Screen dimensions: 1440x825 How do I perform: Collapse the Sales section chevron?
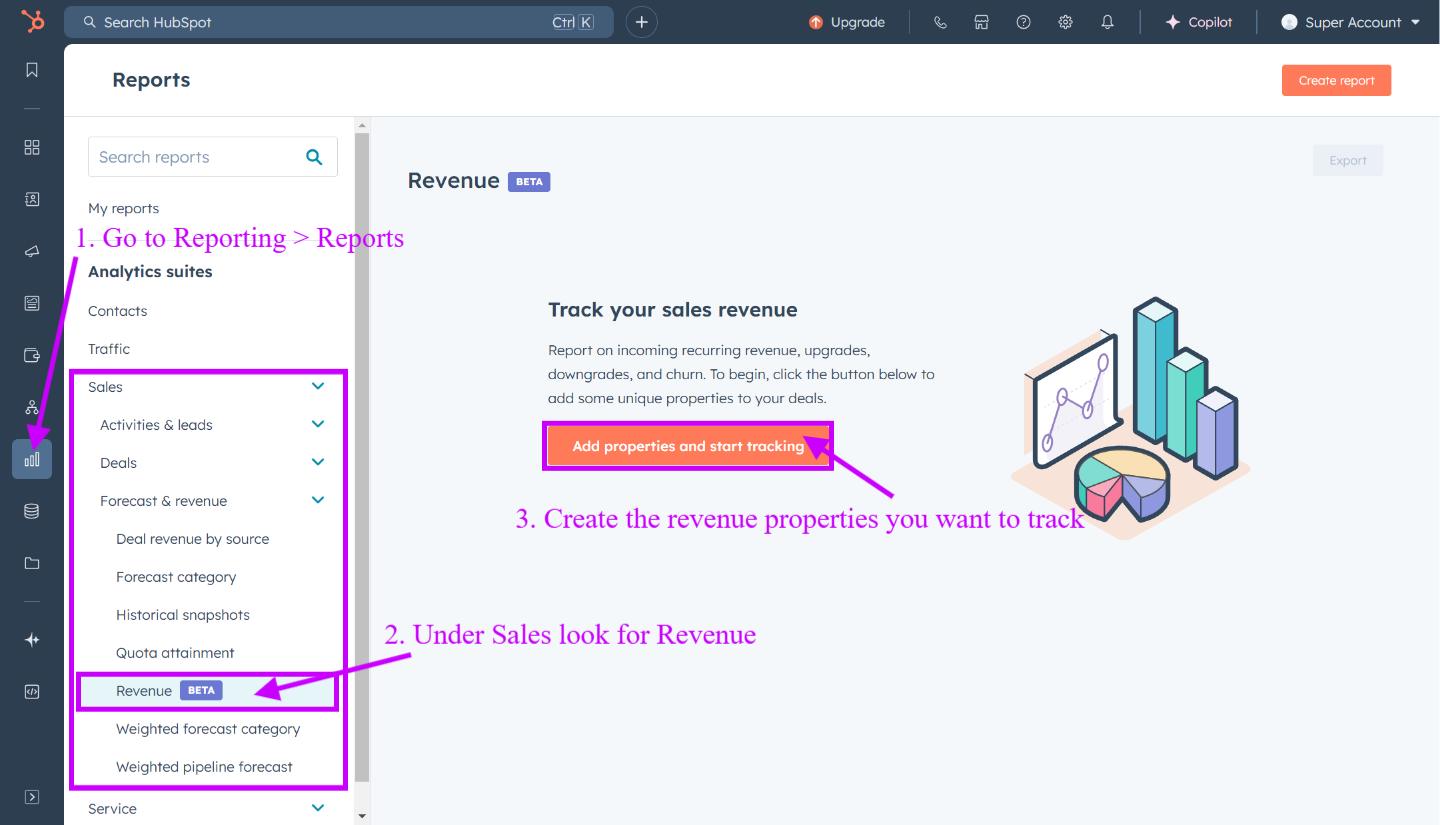click(318, 386)
